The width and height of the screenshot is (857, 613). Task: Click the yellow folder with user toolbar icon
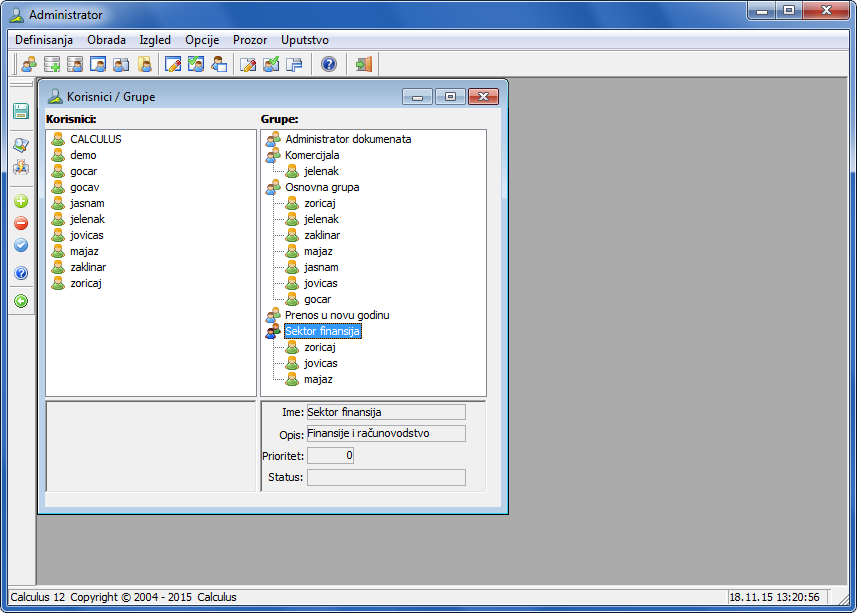pyautogui.click(x=145, y=64)
